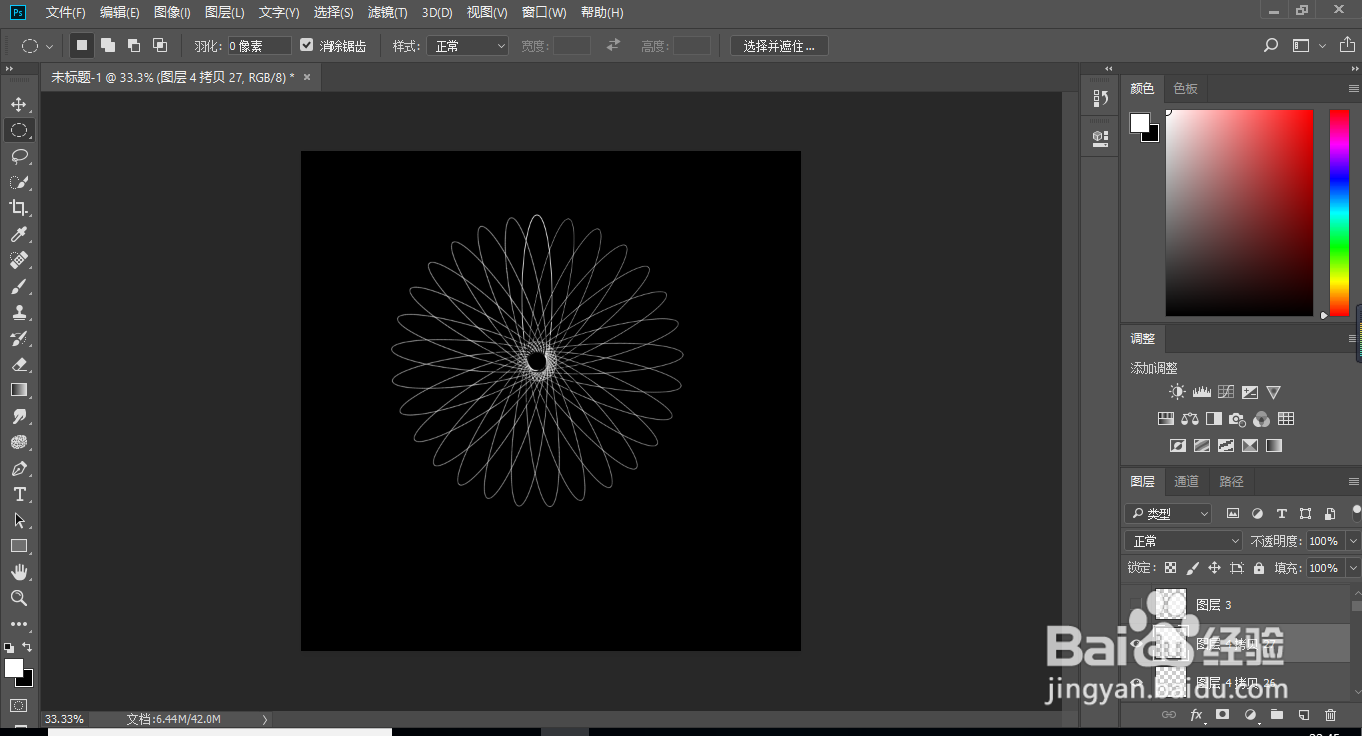Toggle lock all for layer
This screenshot has height=736, width=1362.
tap(1259, 568)
